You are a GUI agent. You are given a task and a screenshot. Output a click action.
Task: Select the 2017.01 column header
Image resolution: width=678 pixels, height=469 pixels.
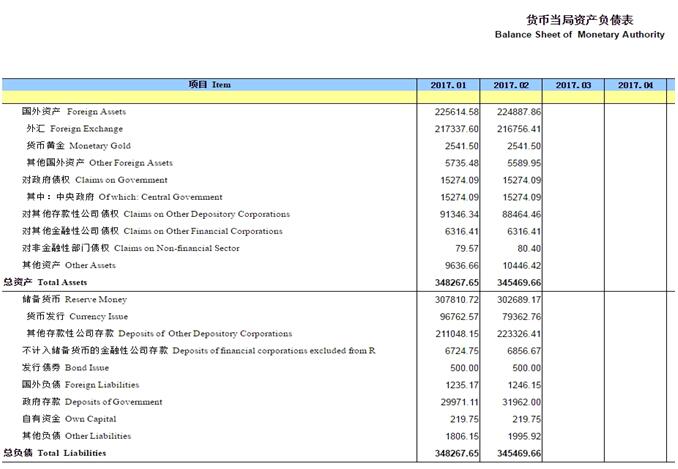pos(449,85)
